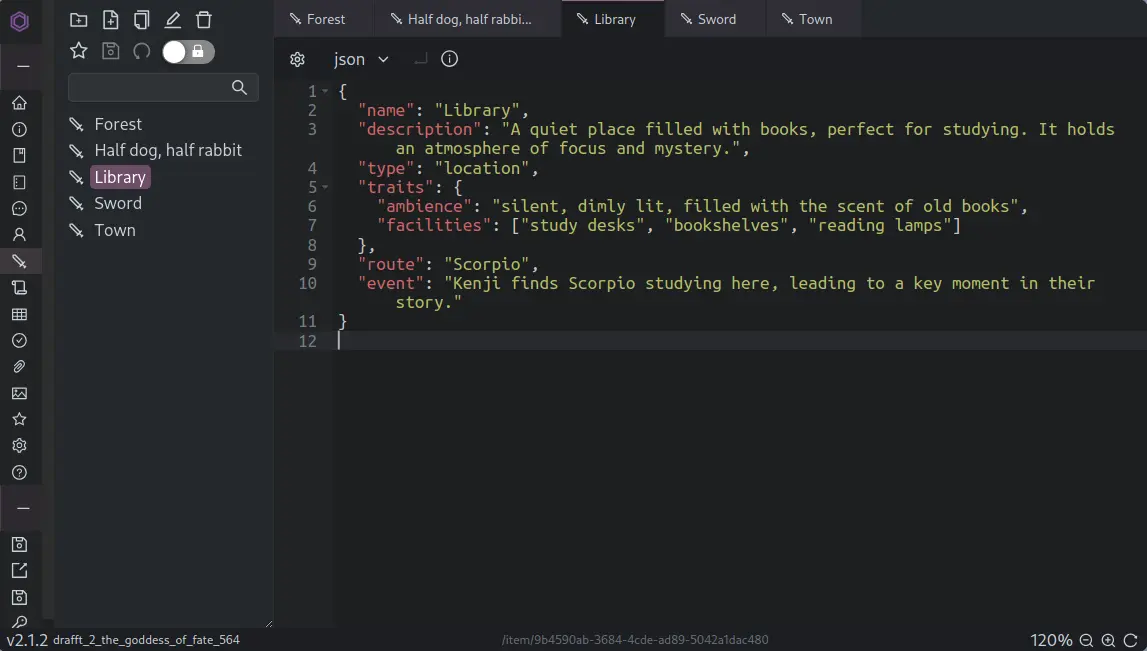Collapse the traits object on line 5

point(326,187)
